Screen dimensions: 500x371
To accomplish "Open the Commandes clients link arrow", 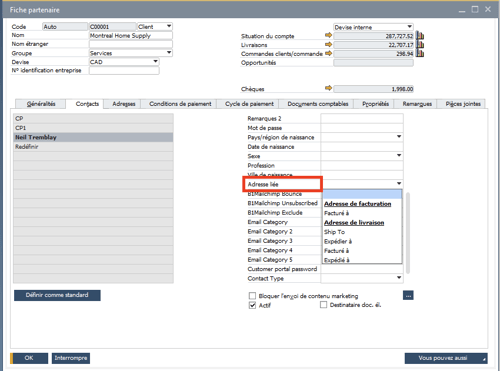I will 328,53.
